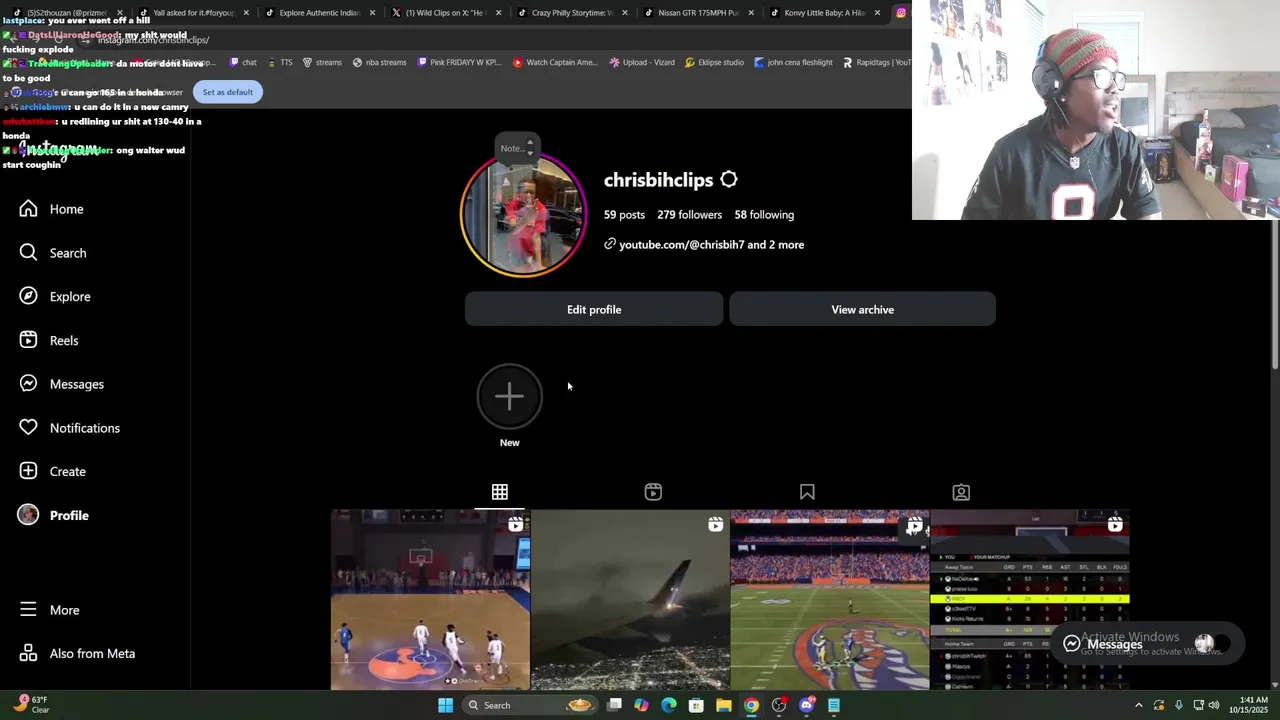The width and height of the screenshot is (1280, 720).
Task: Open the TTS bookmark
Action: [x=279, y=62]
